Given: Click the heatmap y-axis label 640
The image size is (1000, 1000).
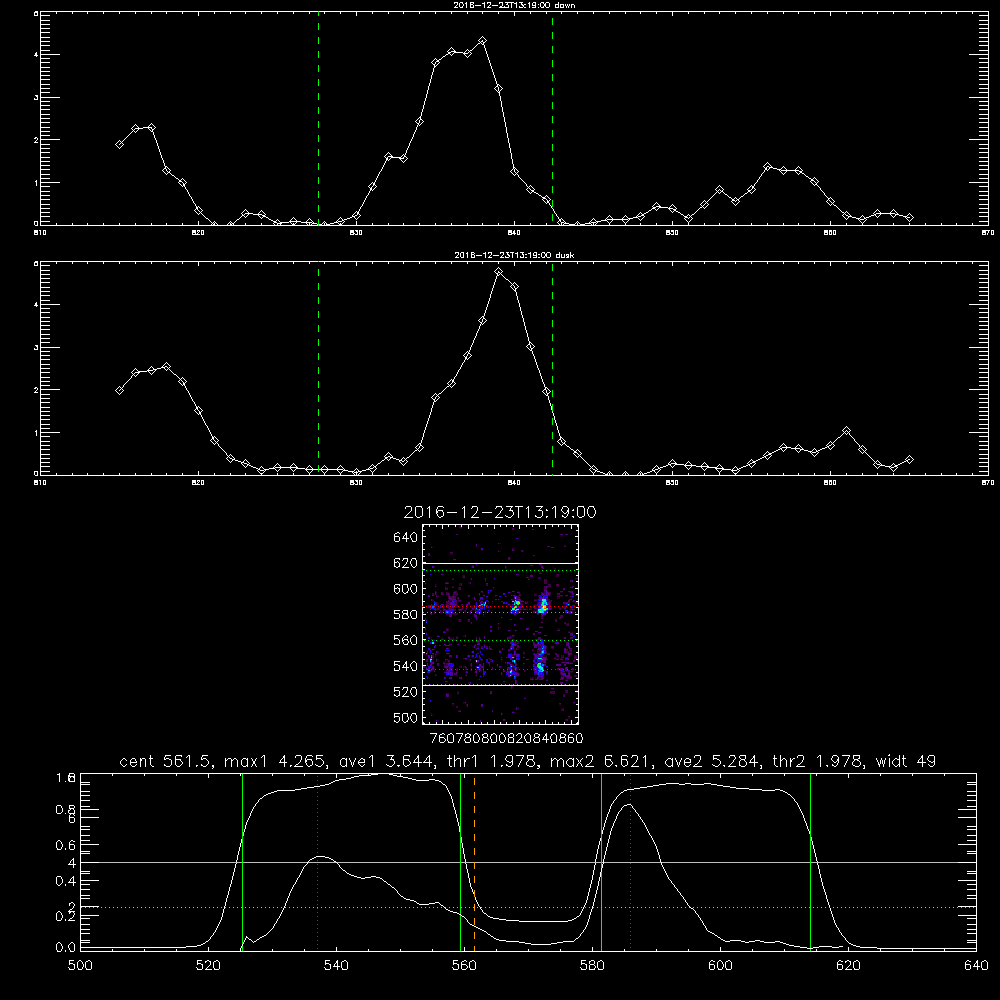Looking at the screenshot, I should click(x=406, y=537).
